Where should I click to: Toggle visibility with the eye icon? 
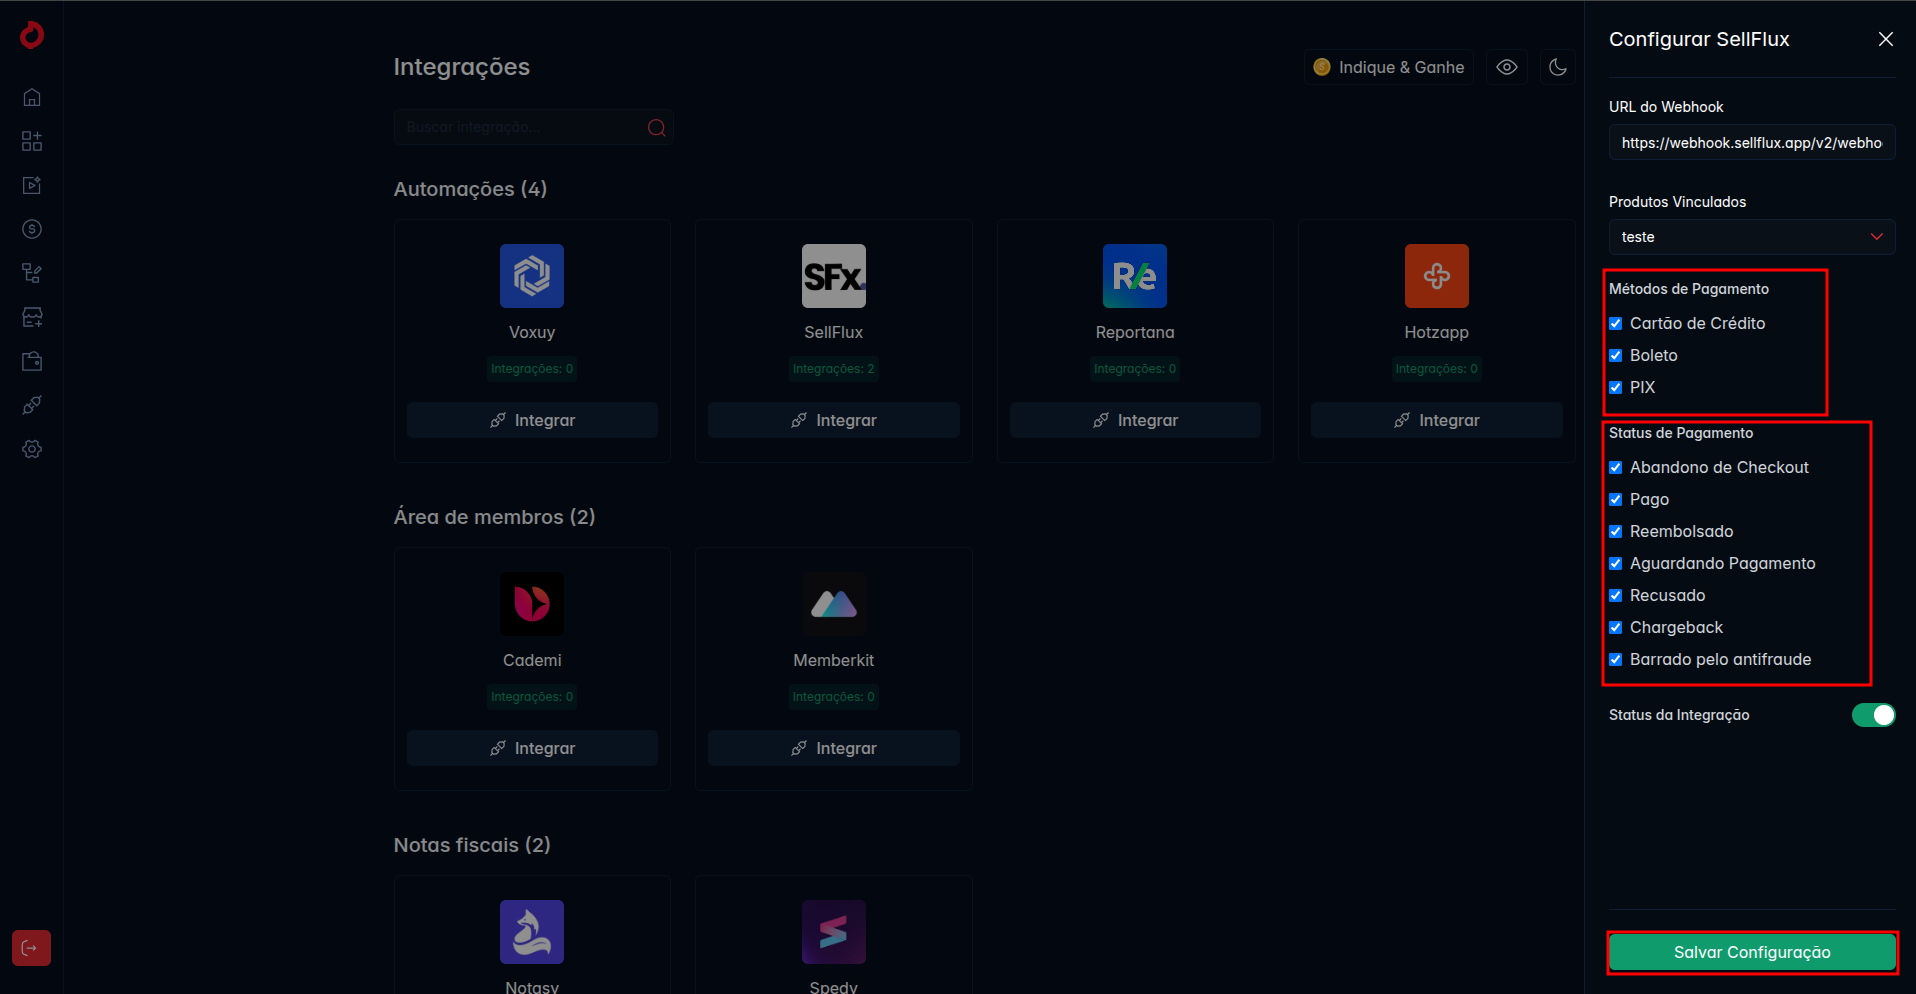1507,67
